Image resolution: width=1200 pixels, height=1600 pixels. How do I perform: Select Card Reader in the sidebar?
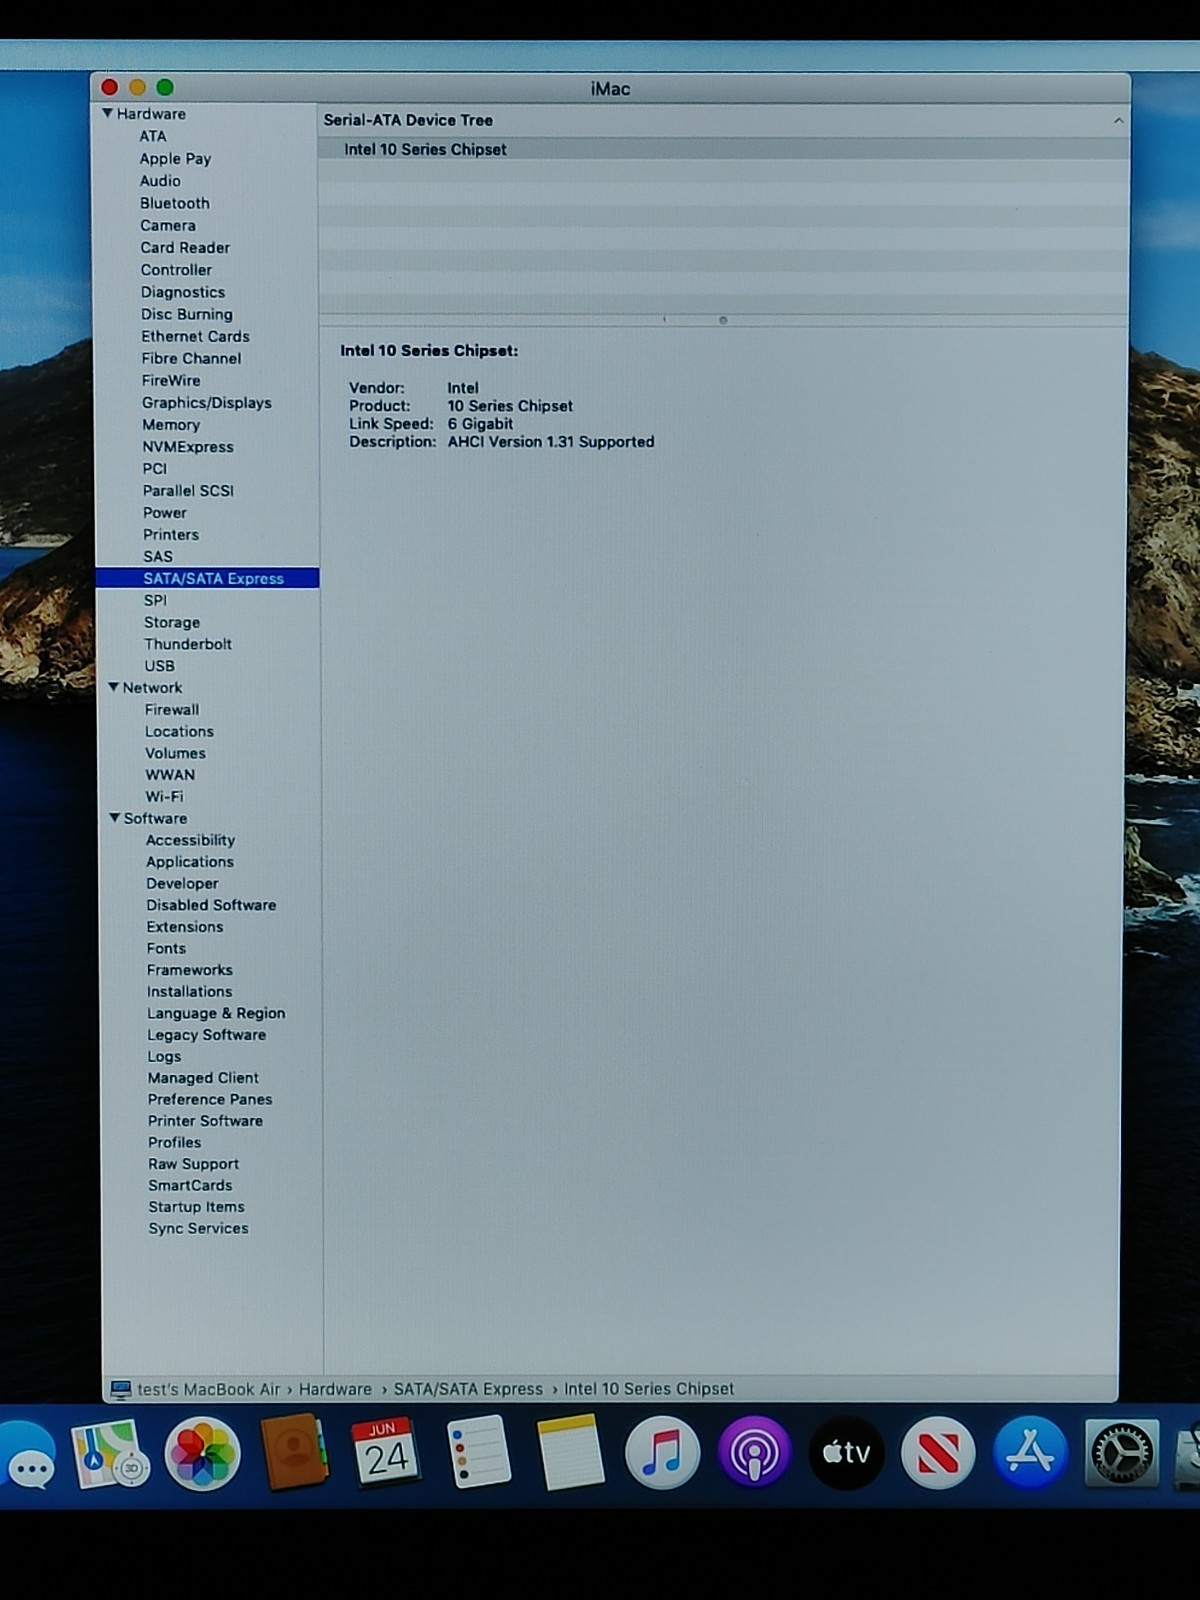pyautogui.click(x=185, y=247)
